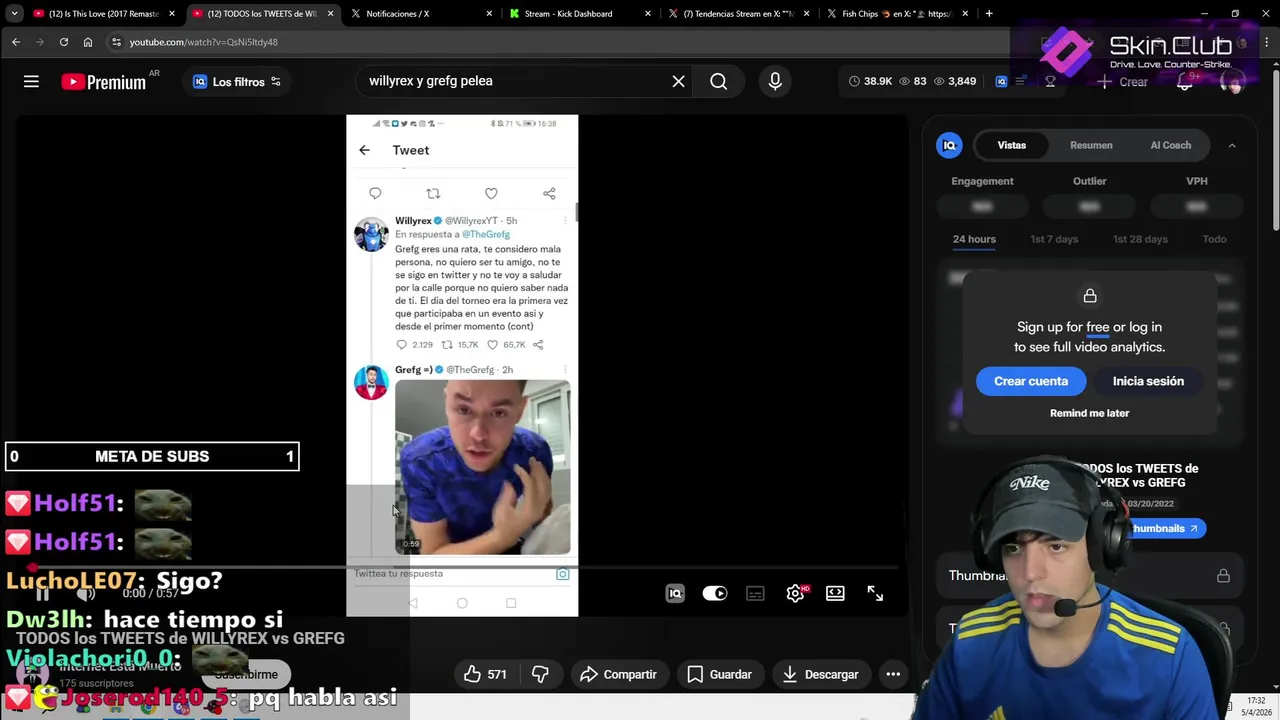
Task: Click the vidIQ panel logo icon
Action: [949, 145]
